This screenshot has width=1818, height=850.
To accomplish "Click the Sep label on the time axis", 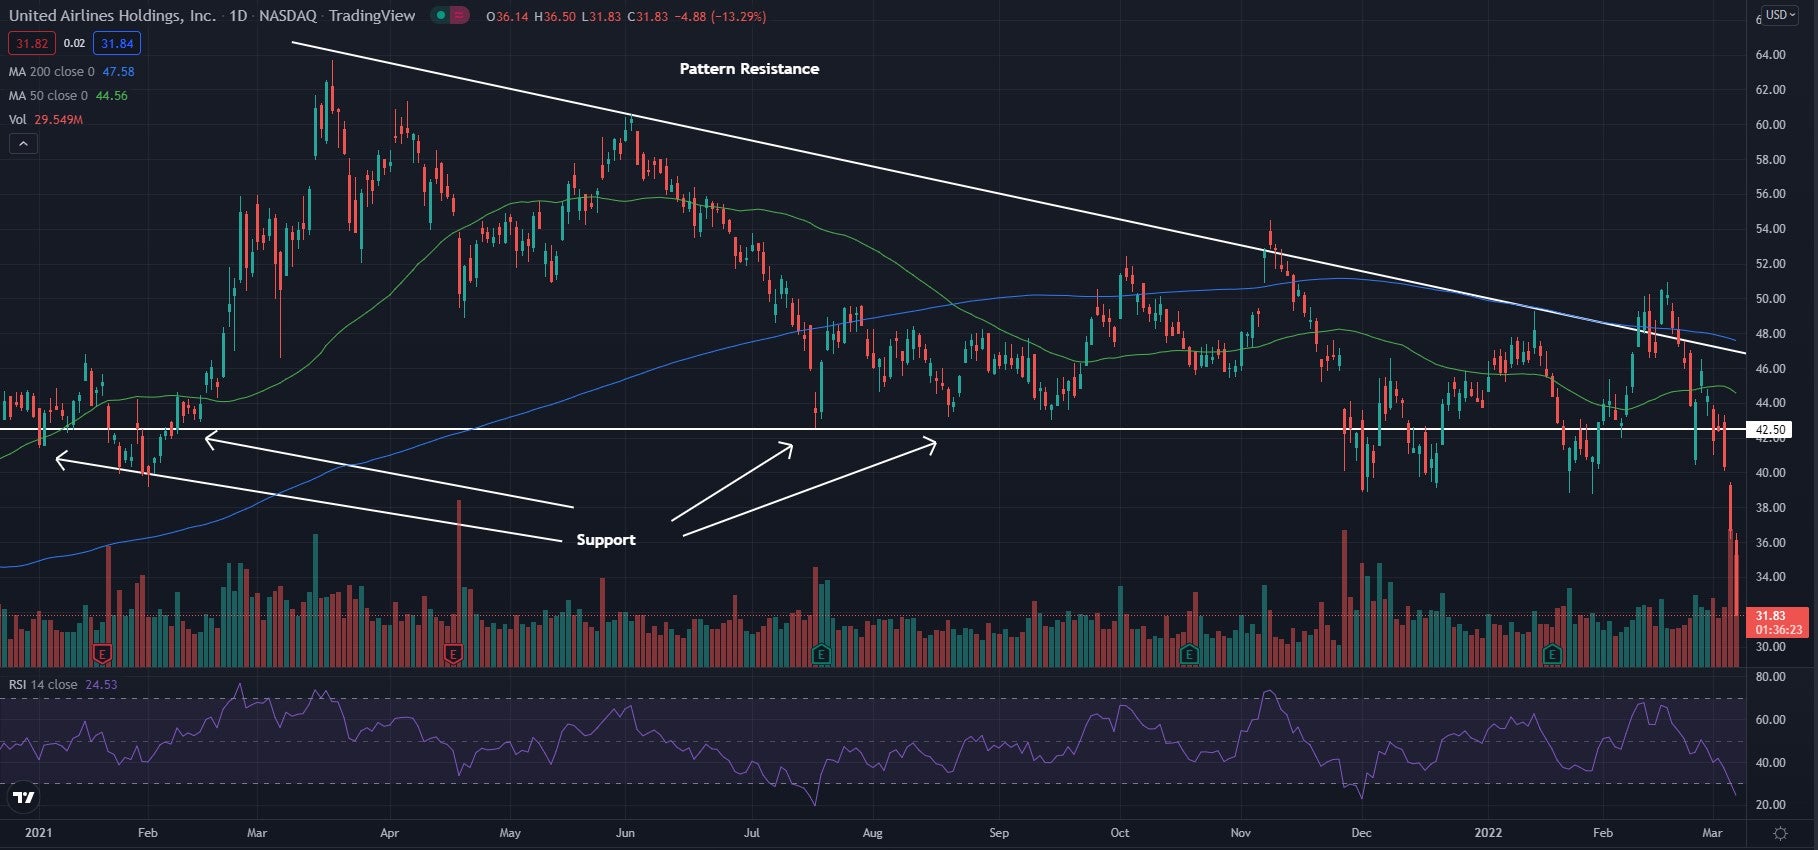I will 999,833.
